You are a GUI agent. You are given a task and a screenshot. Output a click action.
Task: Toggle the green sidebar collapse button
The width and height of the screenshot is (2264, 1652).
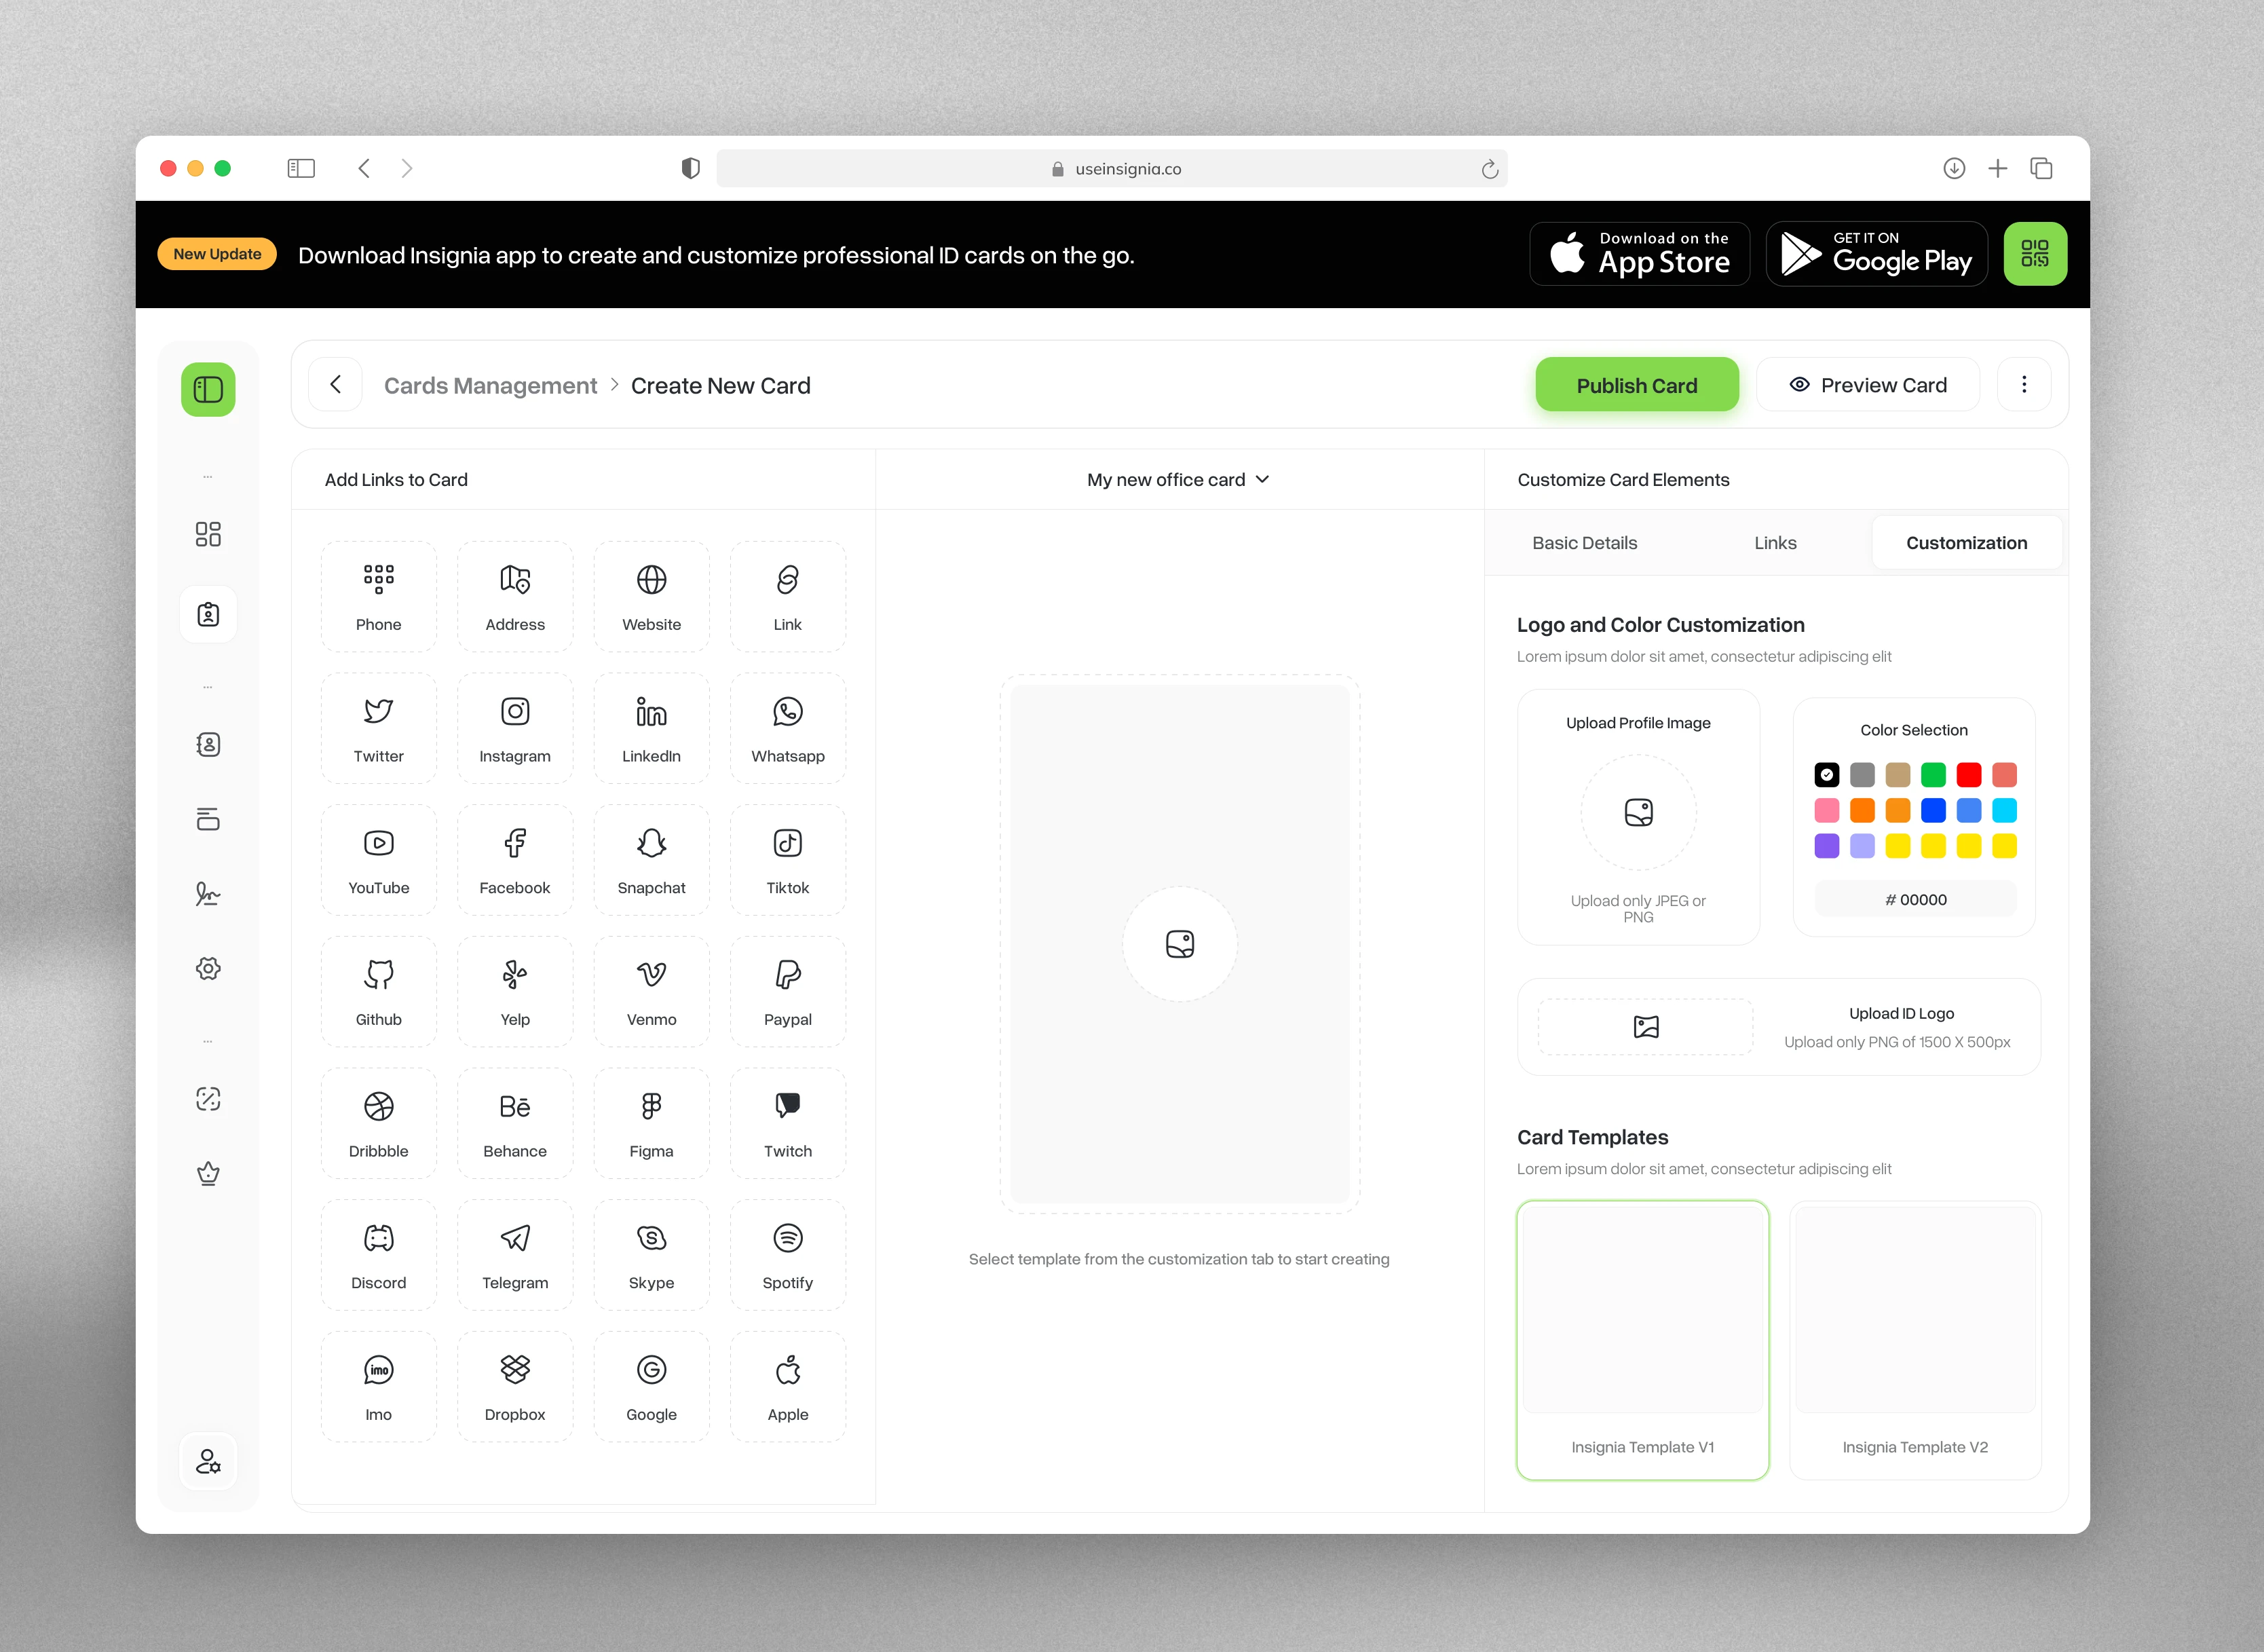[x=208, y=389]
